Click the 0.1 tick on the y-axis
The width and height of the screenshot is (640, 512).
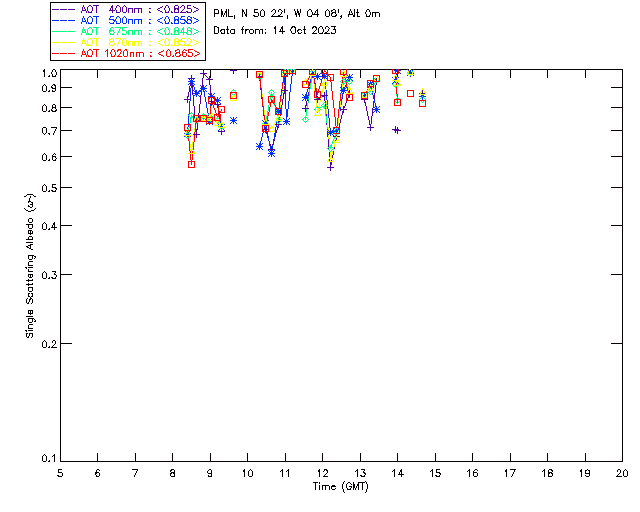click(x=46, y=459)
